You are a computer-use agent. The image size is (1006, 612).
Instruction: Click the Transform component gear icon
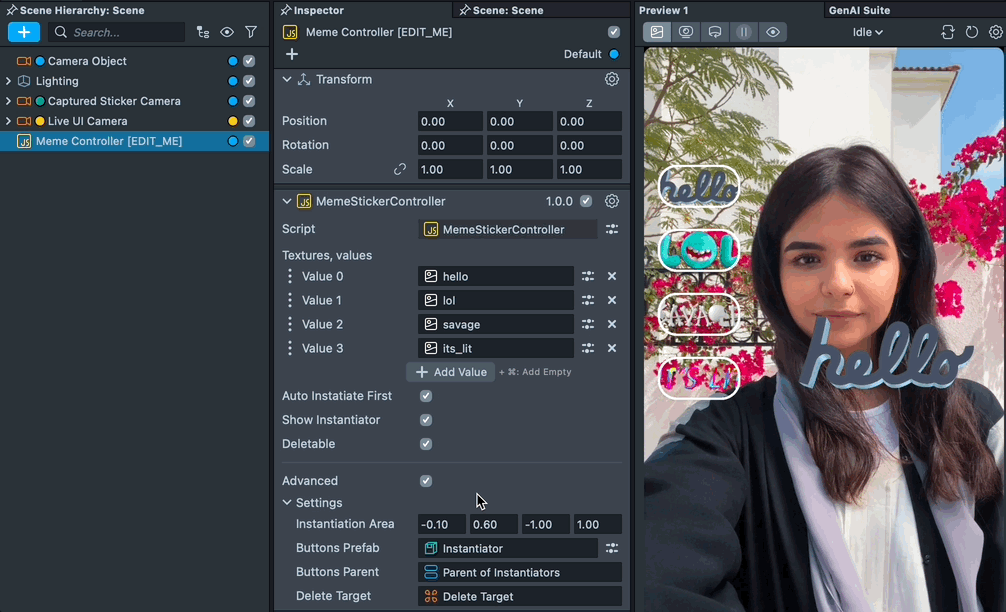612,79
